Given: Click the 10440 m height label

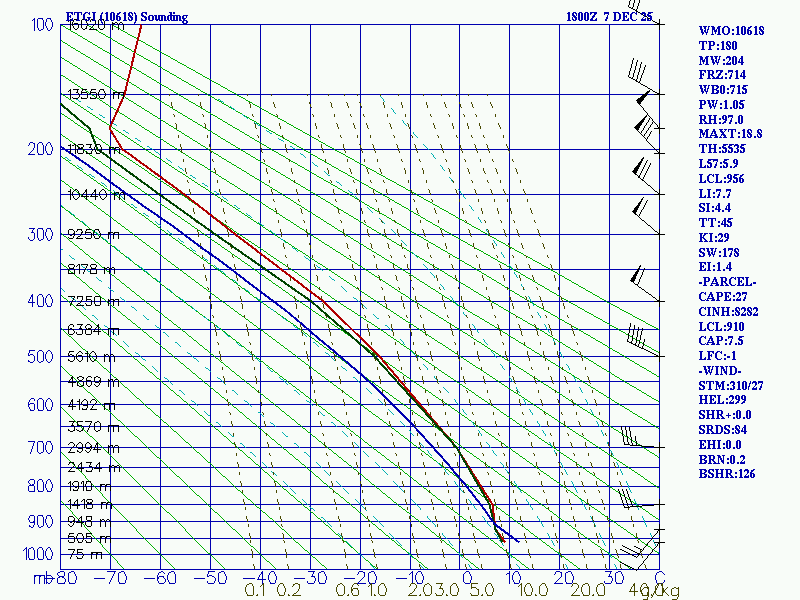Looking at the screenshot, I should [x=96, y=194].
